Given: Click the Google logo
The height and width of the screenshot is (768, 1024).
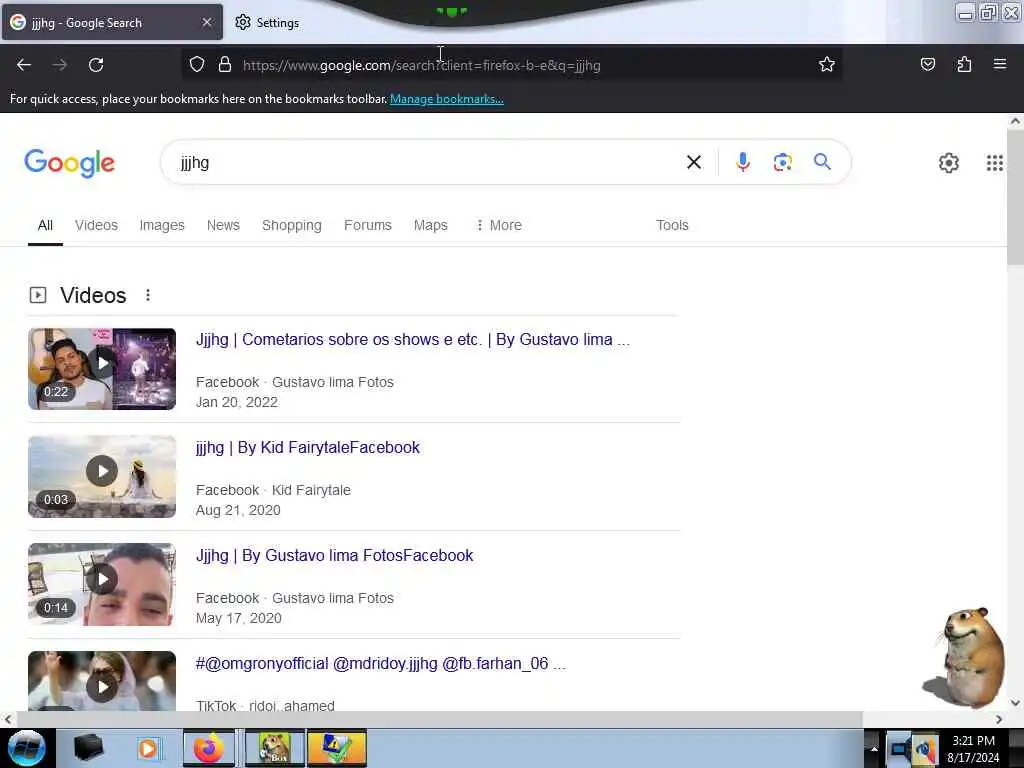Looking at the screenshot, I should click(x=69, y=163).
